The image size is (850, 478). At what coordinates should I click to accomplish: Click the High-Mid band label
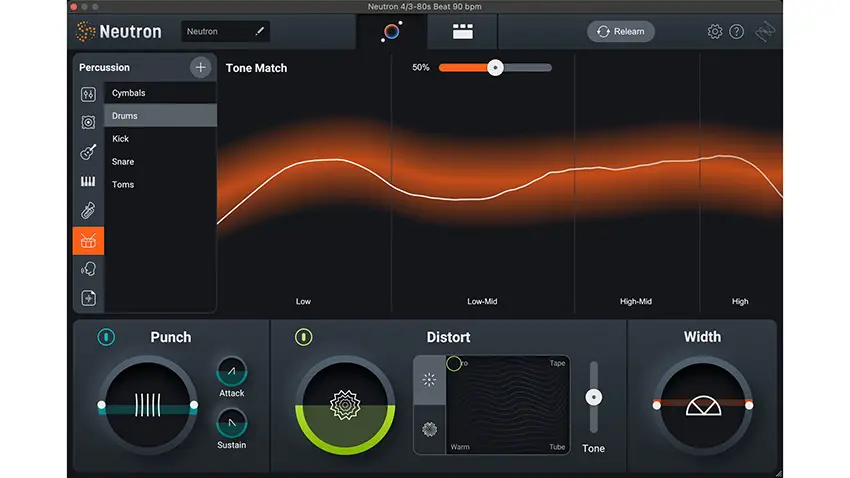(636, 301)
